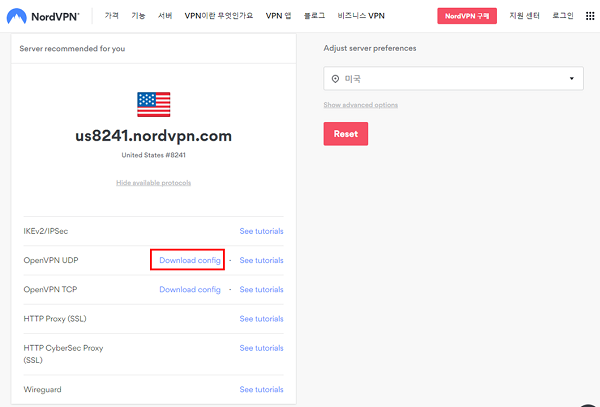Image resolution: width=600 pixels, height=407 pixels.
Task: Open the 지원 센터 link
Action: [x=524, y=16]
